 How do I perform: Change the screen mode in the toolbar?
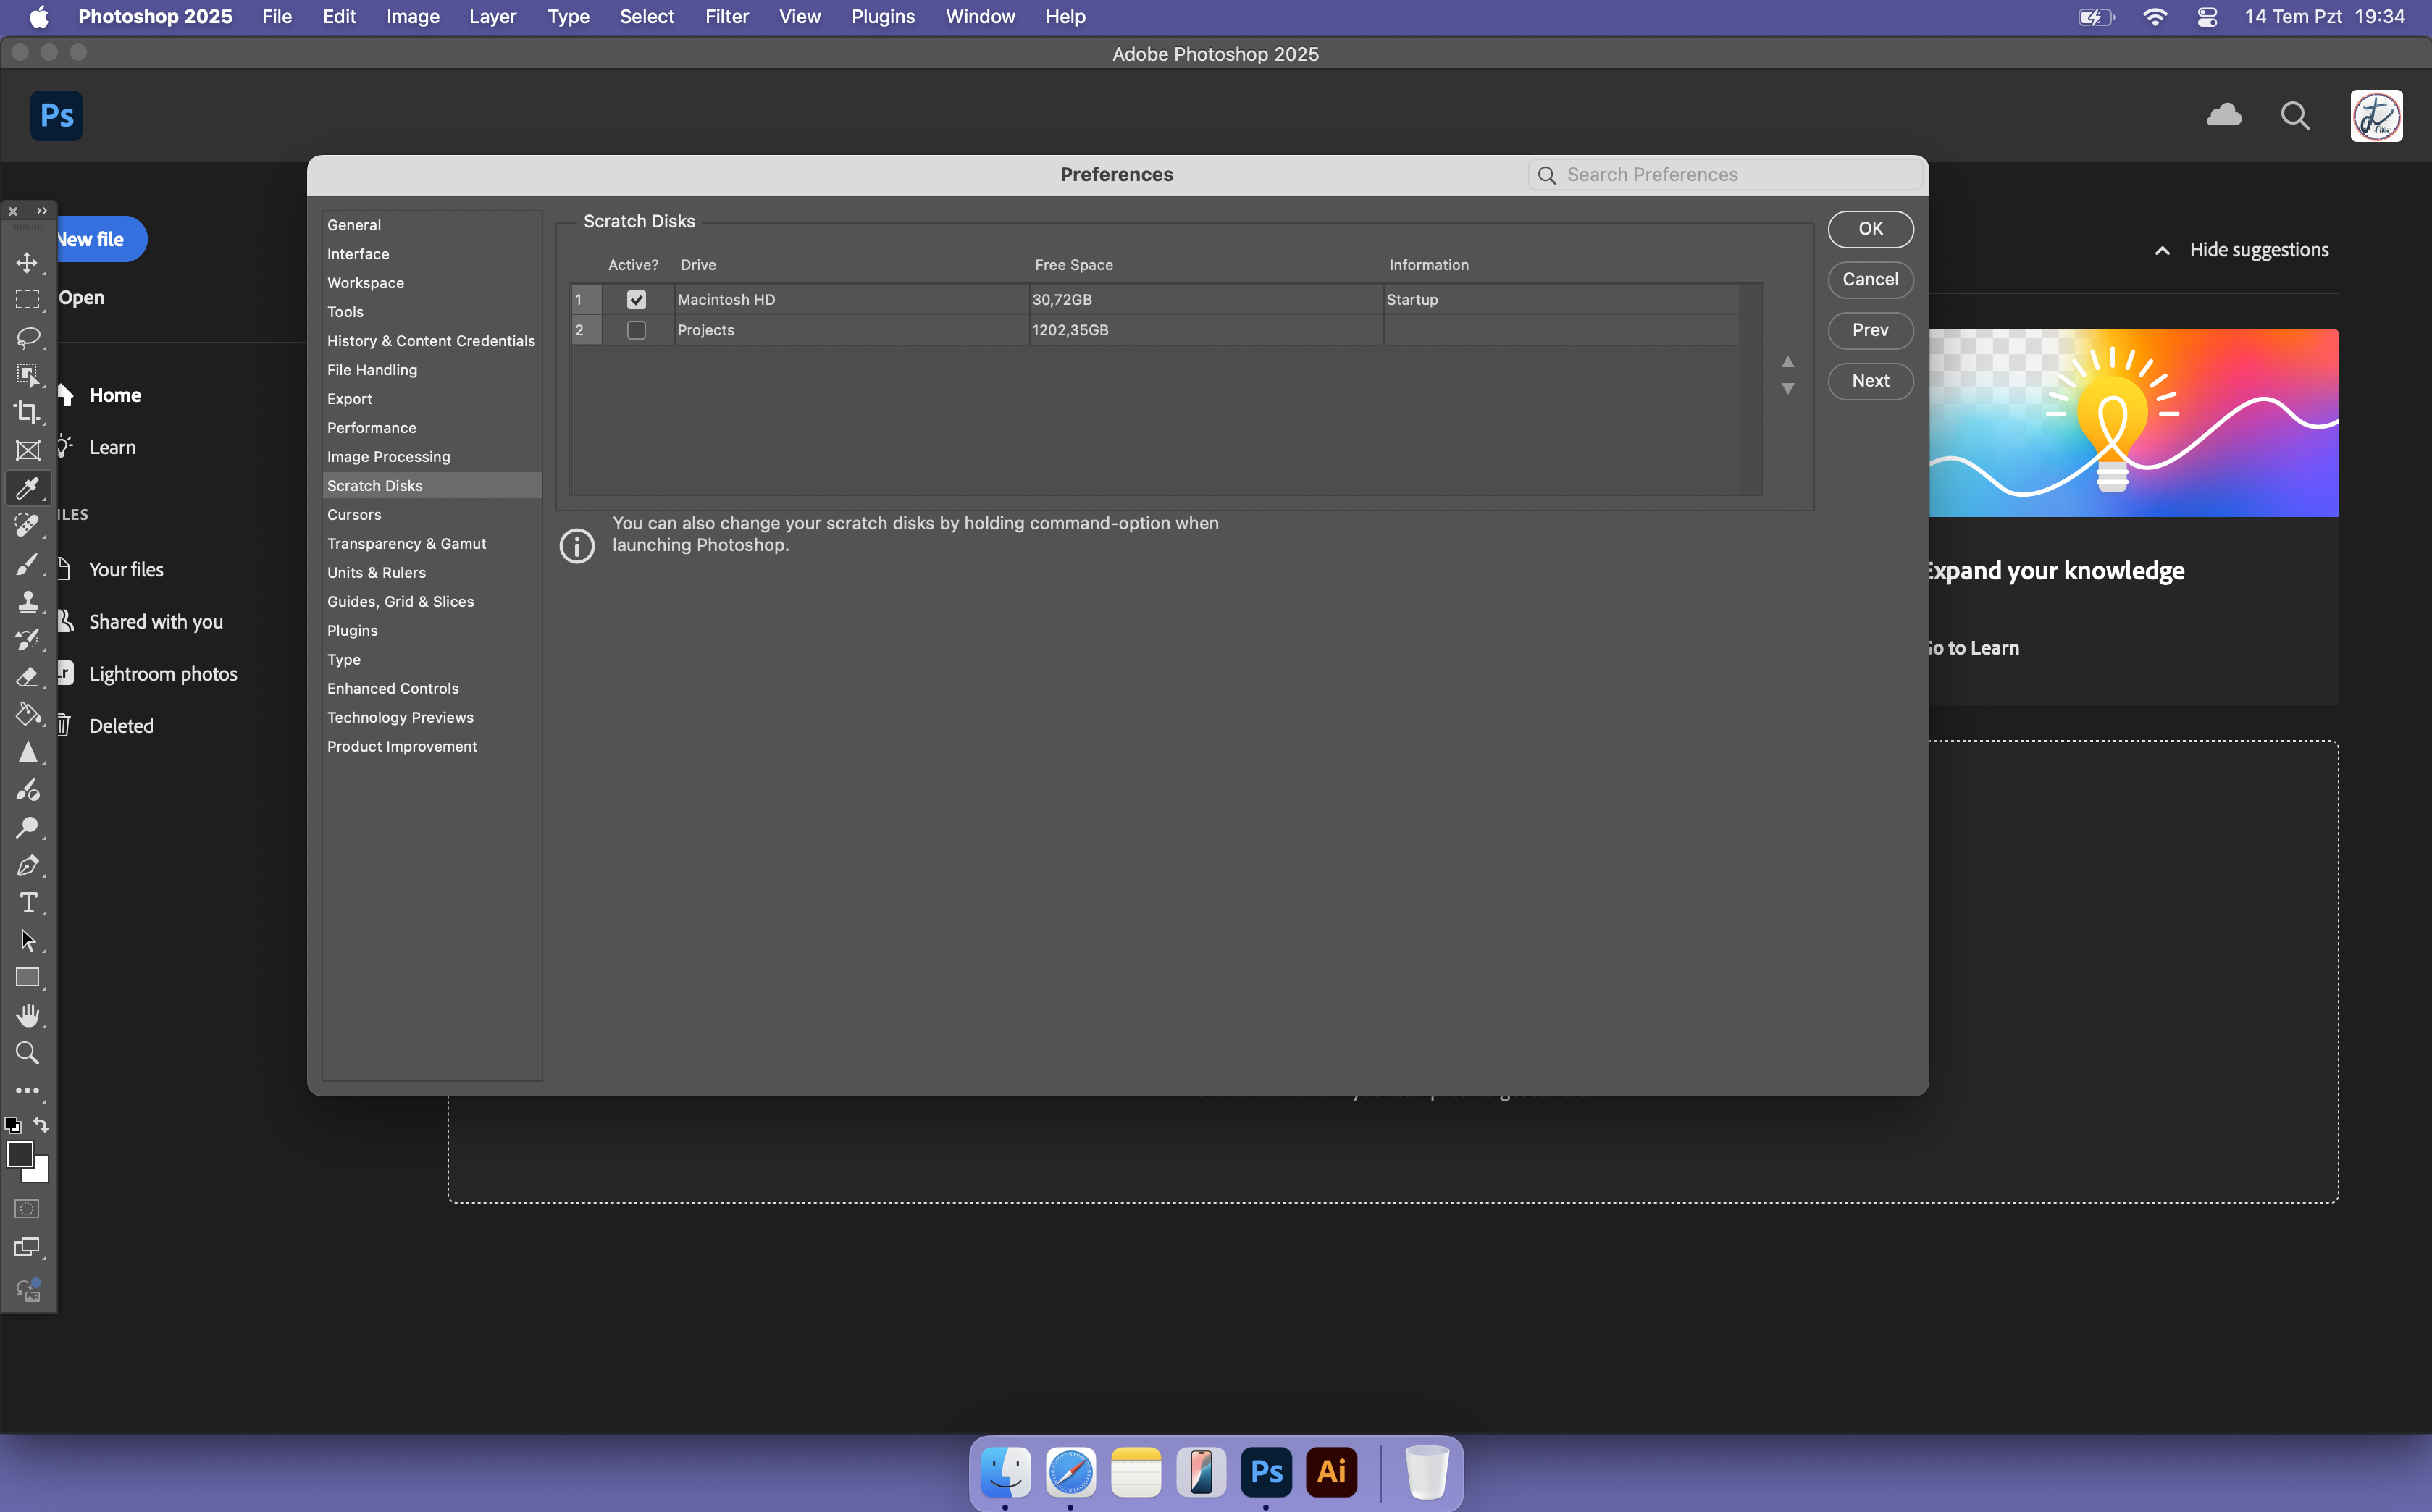tap(27, 1247)
